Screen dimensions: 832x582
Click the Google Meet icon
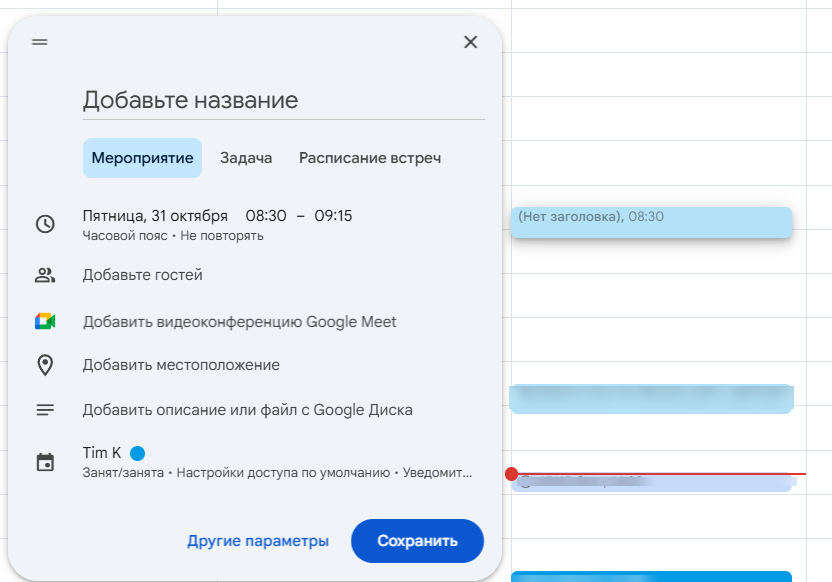(x=46, y=321)
